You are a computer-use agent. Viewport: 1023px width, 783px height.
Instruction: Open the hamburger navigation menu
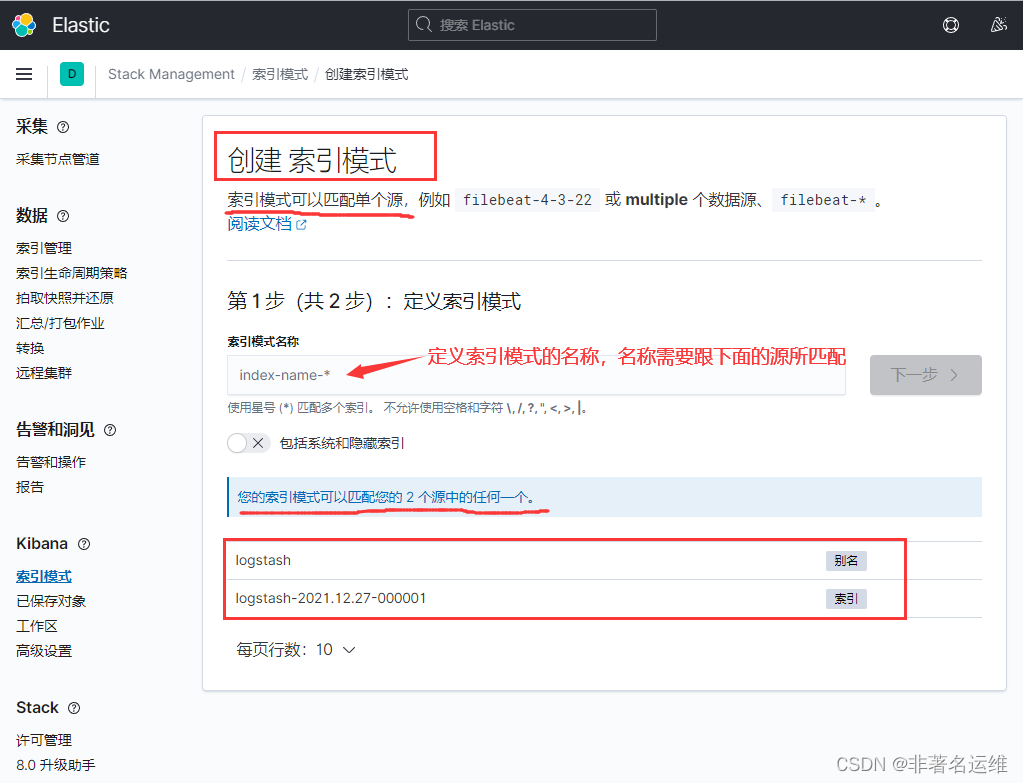[24, 74]
